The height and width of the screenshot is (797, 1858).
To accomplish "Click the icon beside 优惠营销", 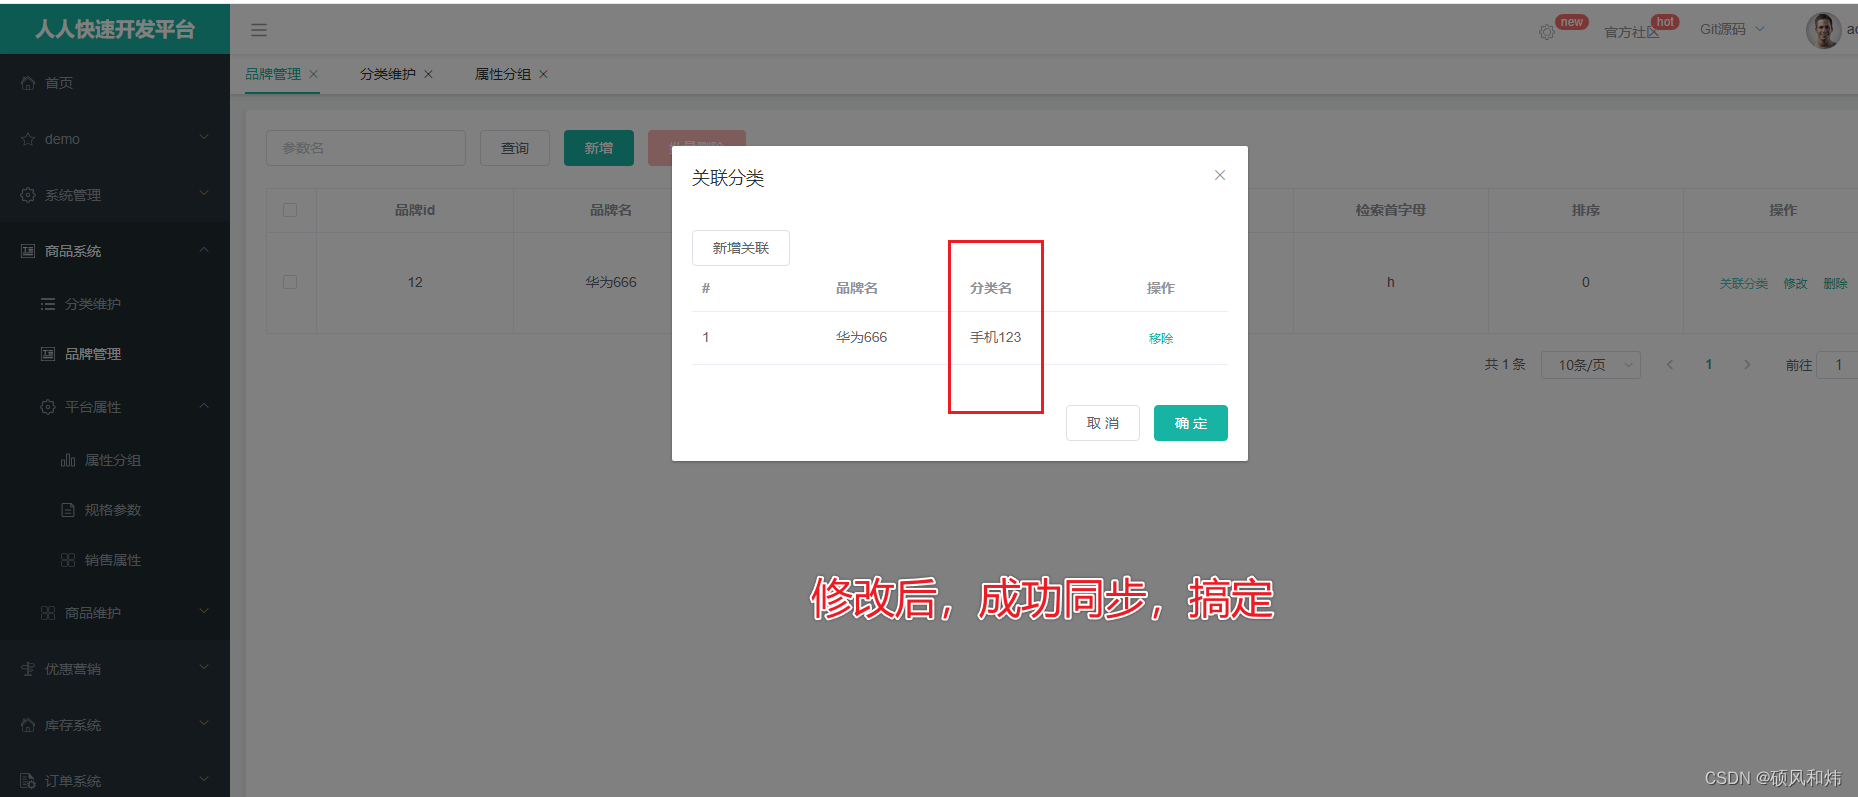I will tap(28, 669).
